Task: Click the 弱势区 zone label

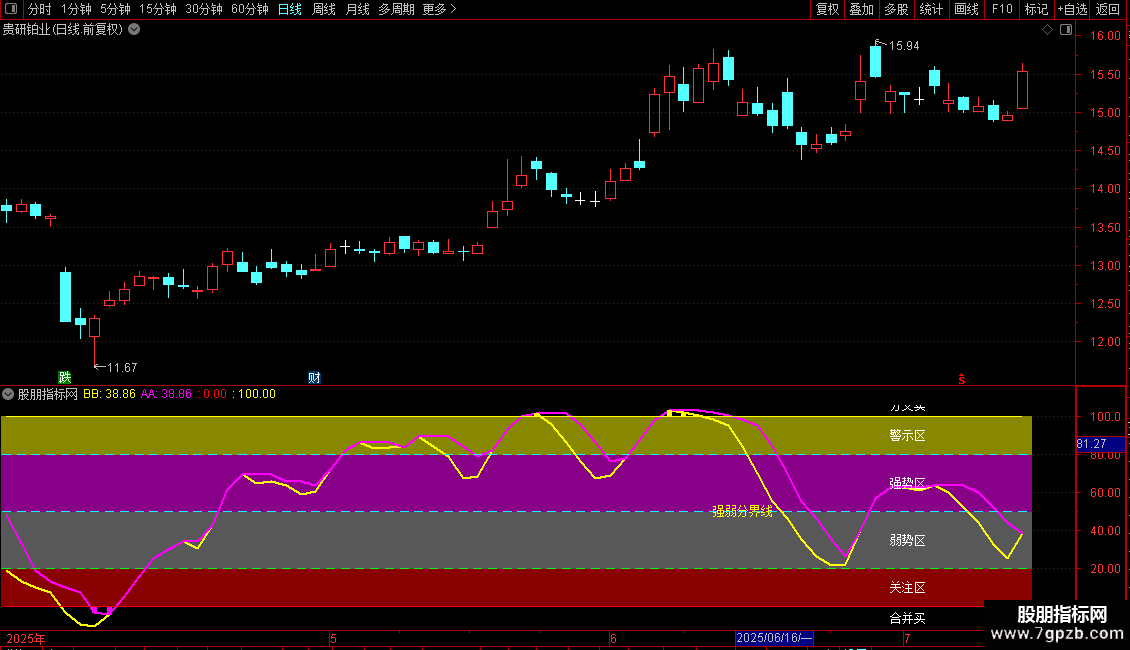Action: (907, 540)
